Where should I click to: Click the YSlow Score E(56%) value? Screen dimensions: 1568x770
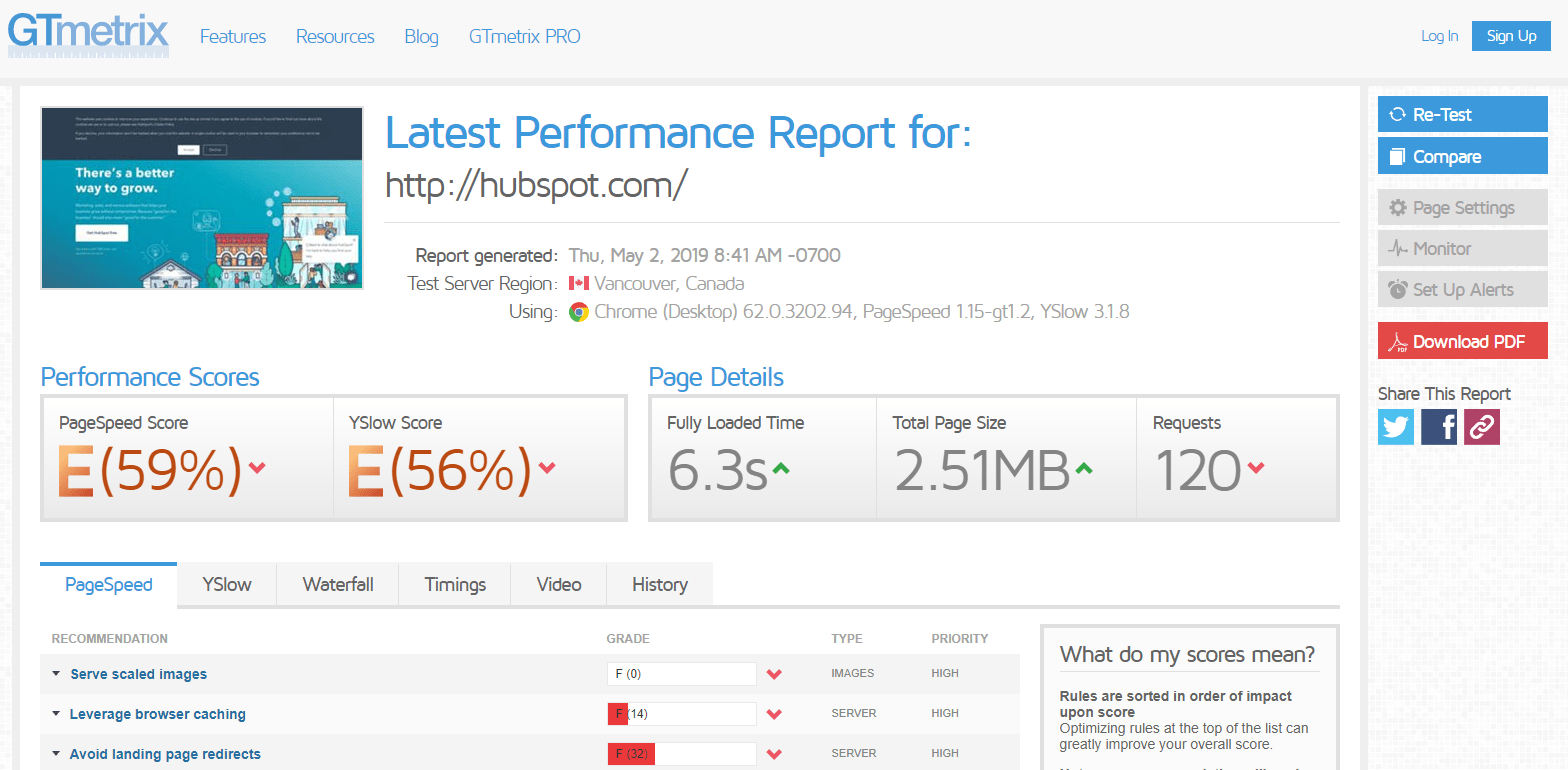point(441,470)
